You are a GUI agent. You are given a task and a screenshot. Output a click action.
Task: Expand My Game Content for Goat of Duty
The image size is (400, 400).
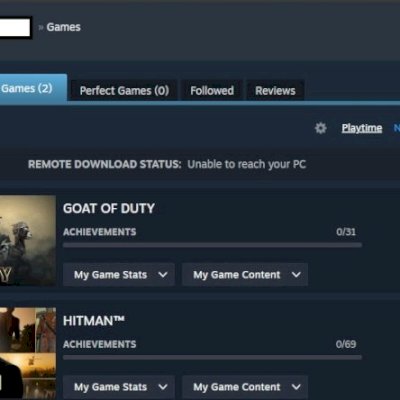click(245, 275)
